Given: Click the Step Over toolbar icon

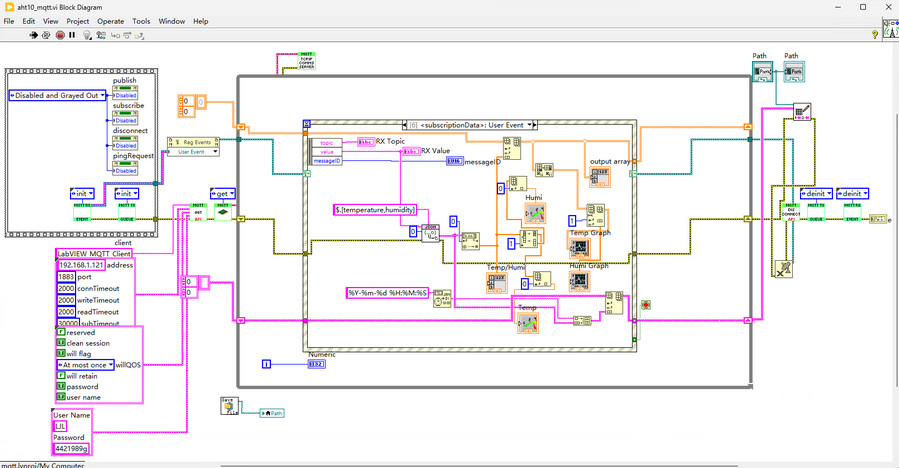Looking at the screenshot, I should coord(127,35).
